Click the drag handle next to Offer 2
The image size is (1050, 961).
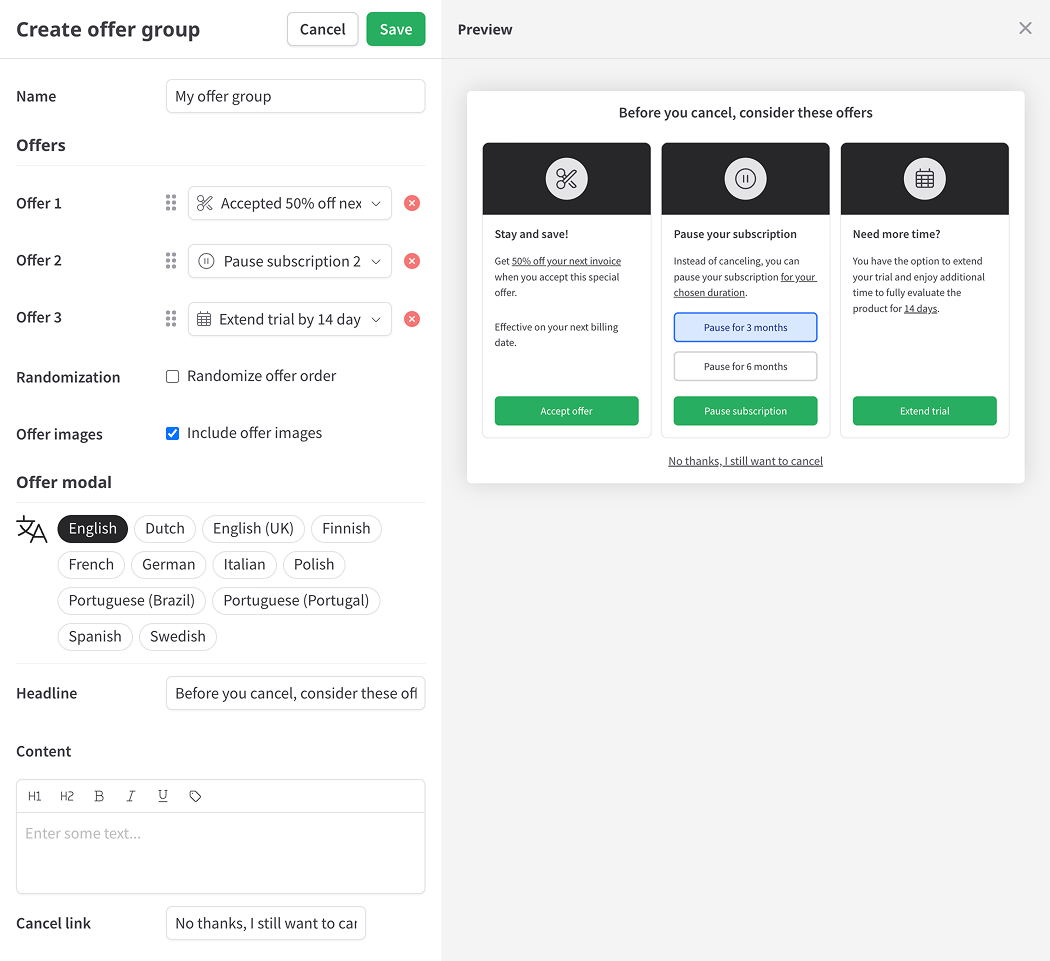[171, 261]
